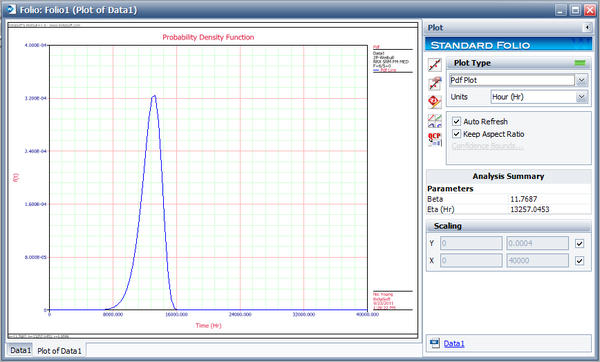Uncheck Keep Aspect Ratio
This screenshot has width=600, height=362.
(x=456, y=134)
